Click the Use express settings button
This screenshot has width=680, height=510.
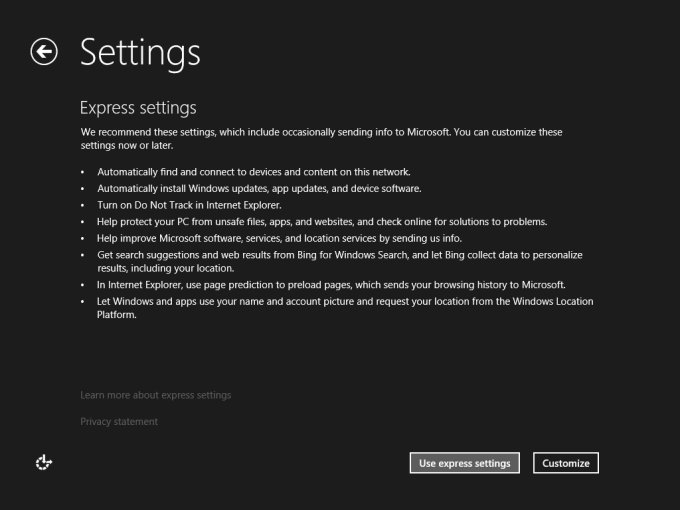[x=465, y=463]
